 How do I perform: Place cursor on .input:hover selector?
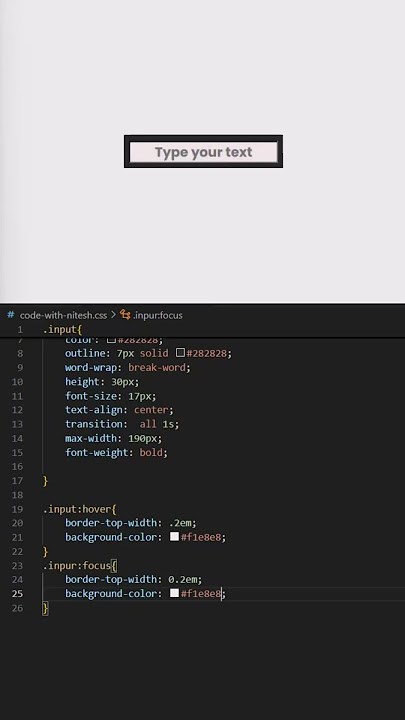[77, 509]
